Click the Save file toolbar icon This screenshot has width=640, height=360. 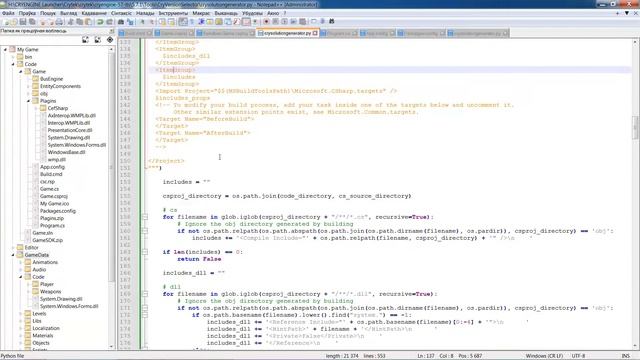[23, 21]
